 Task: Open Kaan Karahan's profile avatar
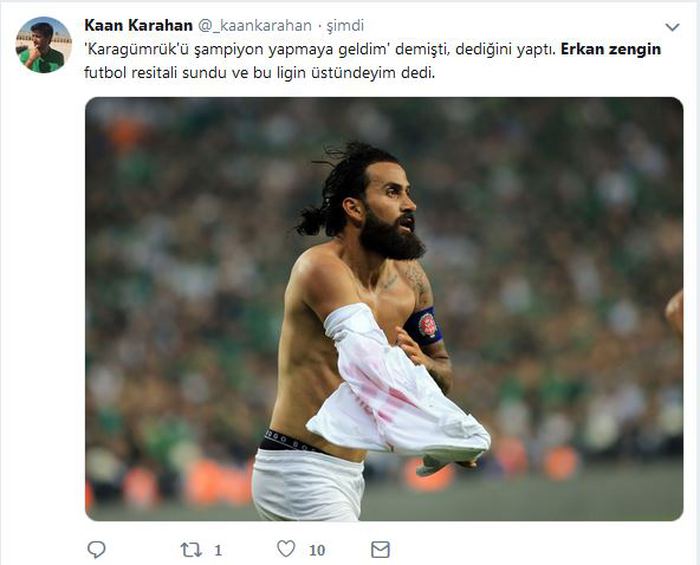point(43,45)
